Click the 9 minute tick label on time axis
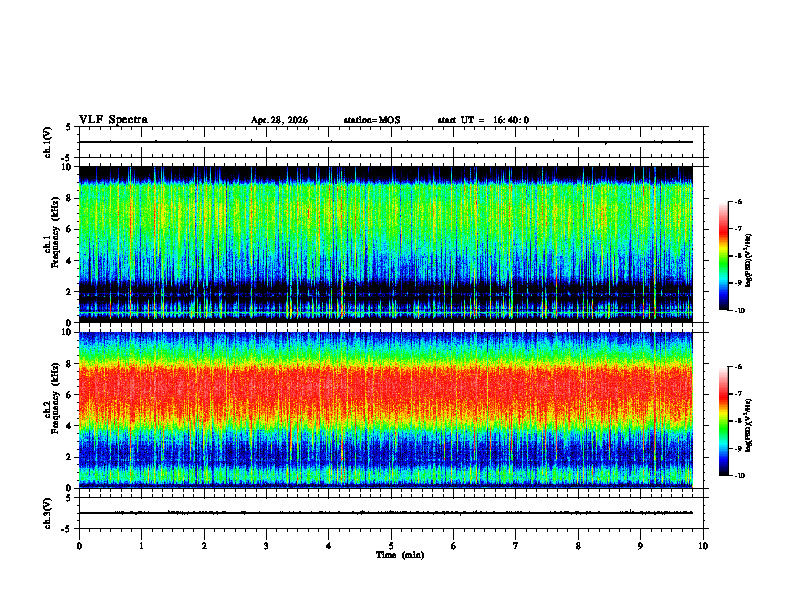 pos(640,546)
